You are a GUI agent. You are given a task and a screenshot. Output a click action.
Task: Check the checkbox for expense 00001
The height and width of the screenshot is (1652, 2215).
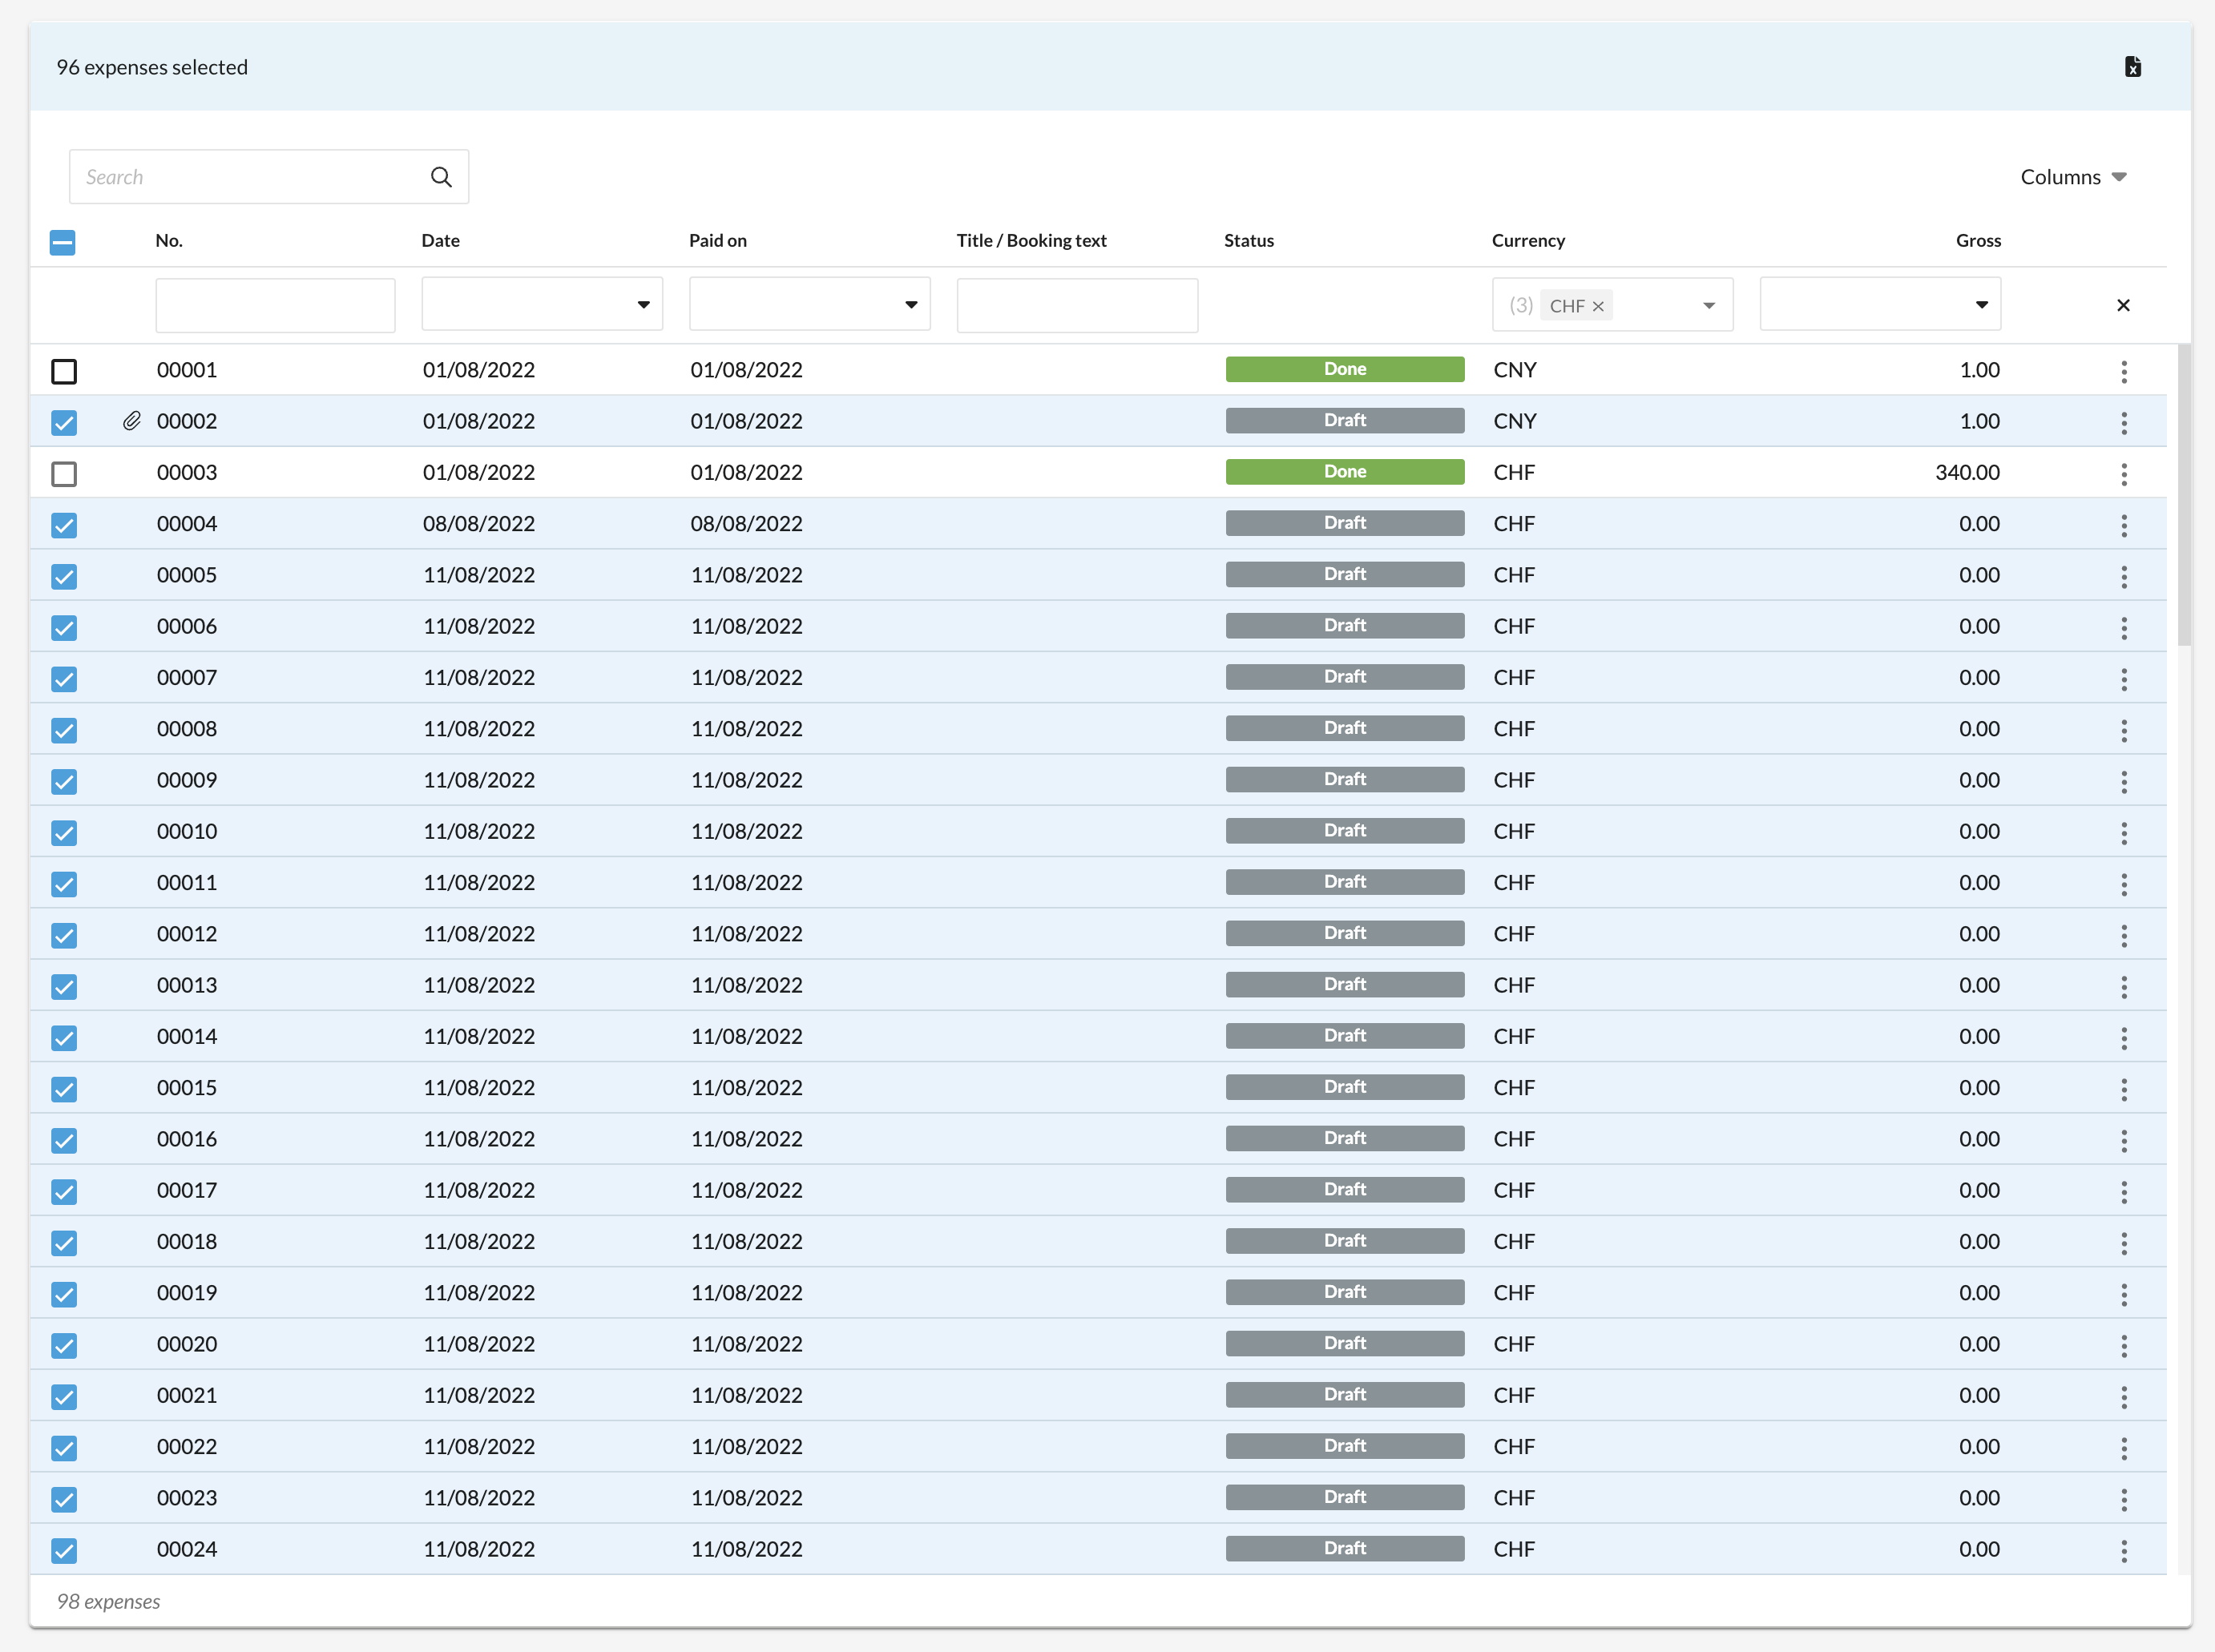[64, 372]
